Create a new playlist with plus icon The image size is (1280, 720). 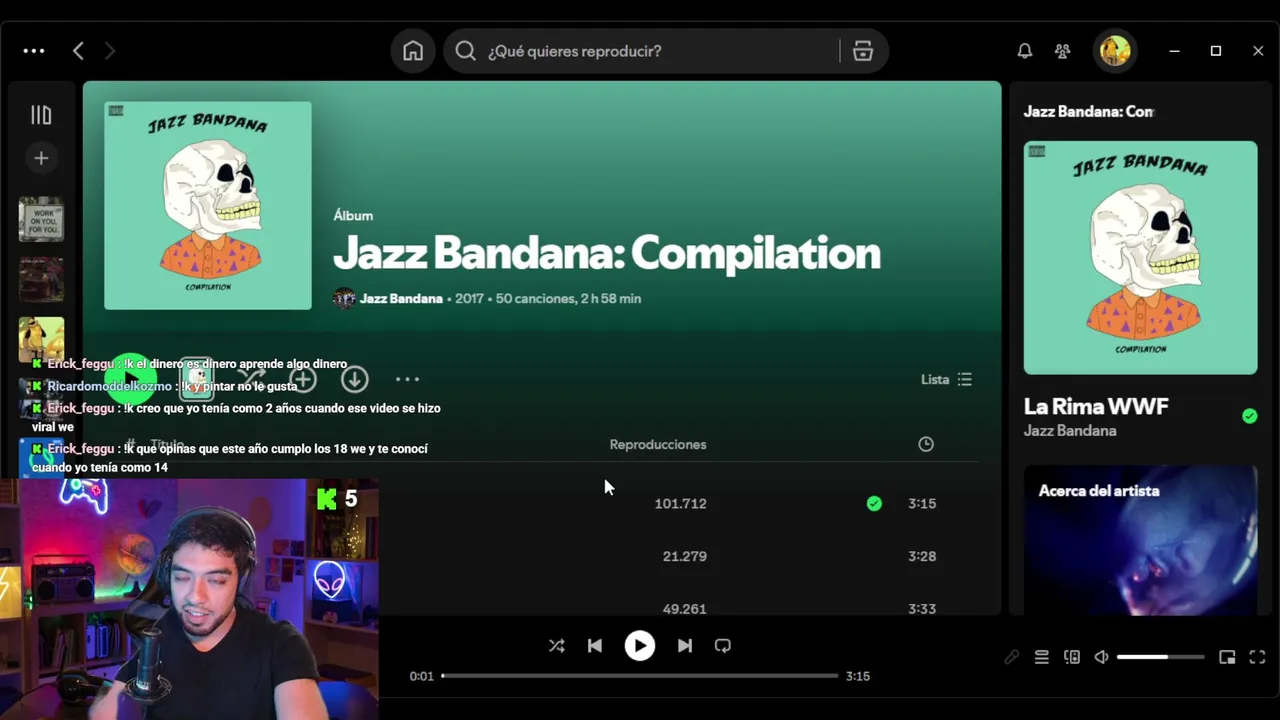(41, 158)
